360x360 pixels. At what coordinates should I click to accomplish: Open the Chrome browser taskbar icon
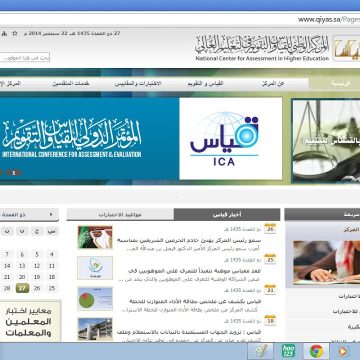coord(316,351)
